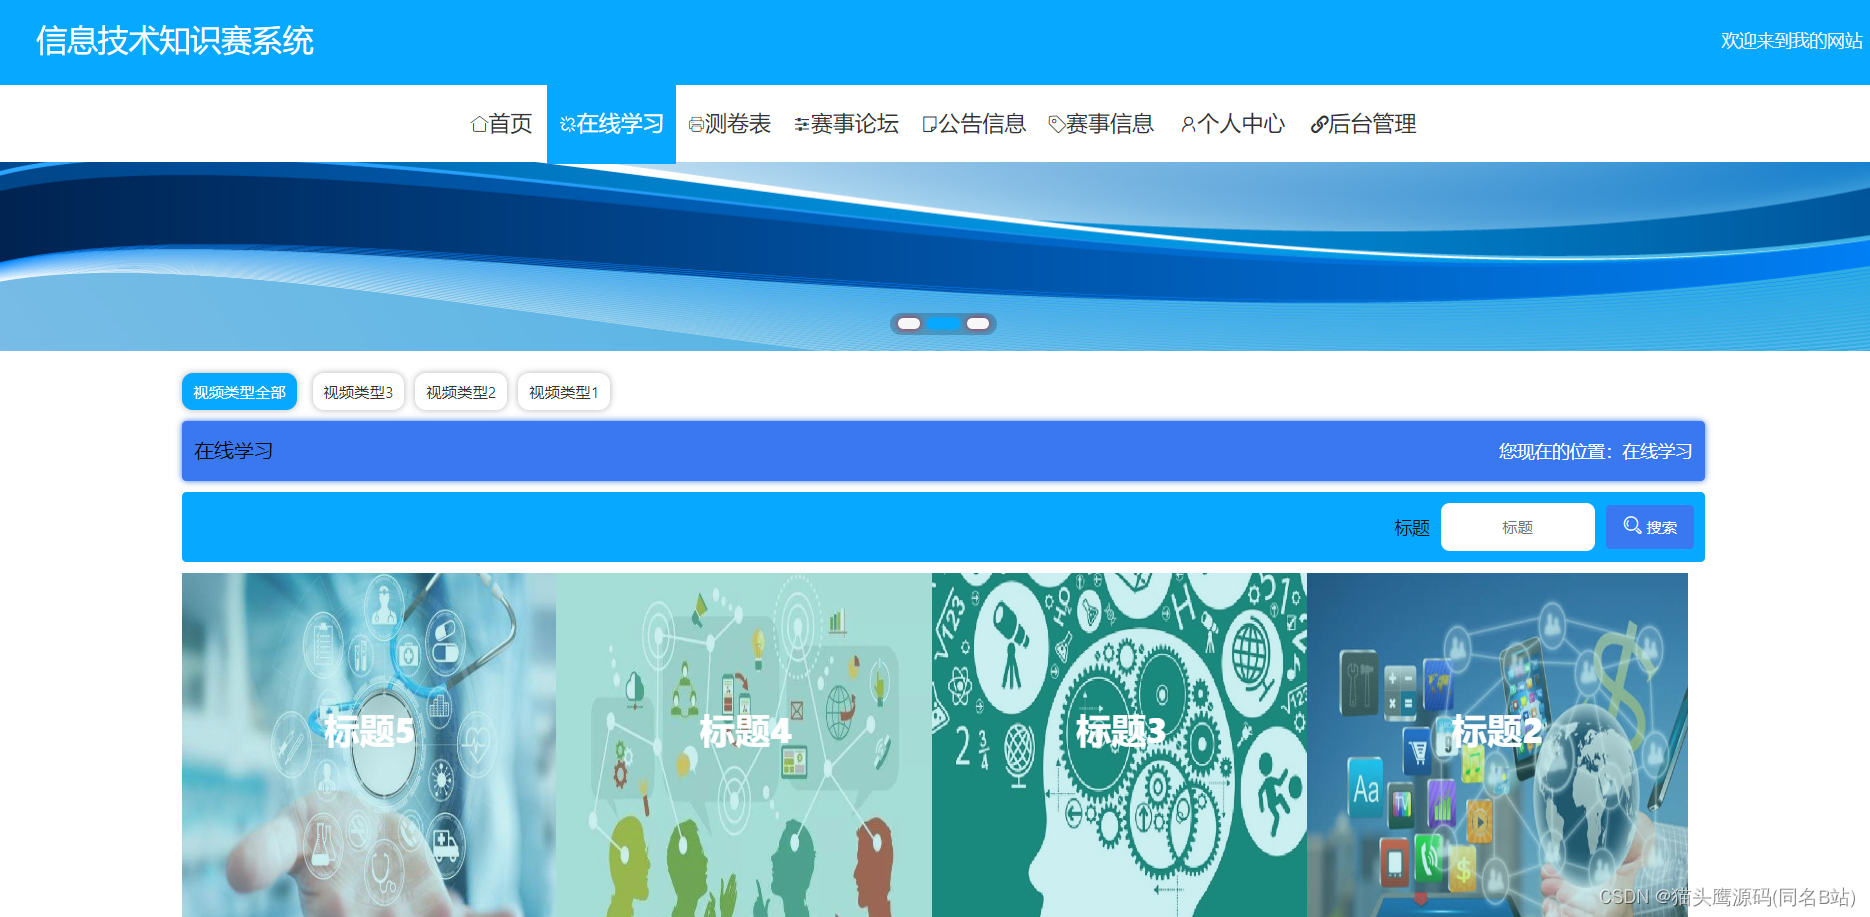Open the 欢迎来到我的网站 link
The height and width of the screenshot is (917, 1870).
coord(1793,43)
